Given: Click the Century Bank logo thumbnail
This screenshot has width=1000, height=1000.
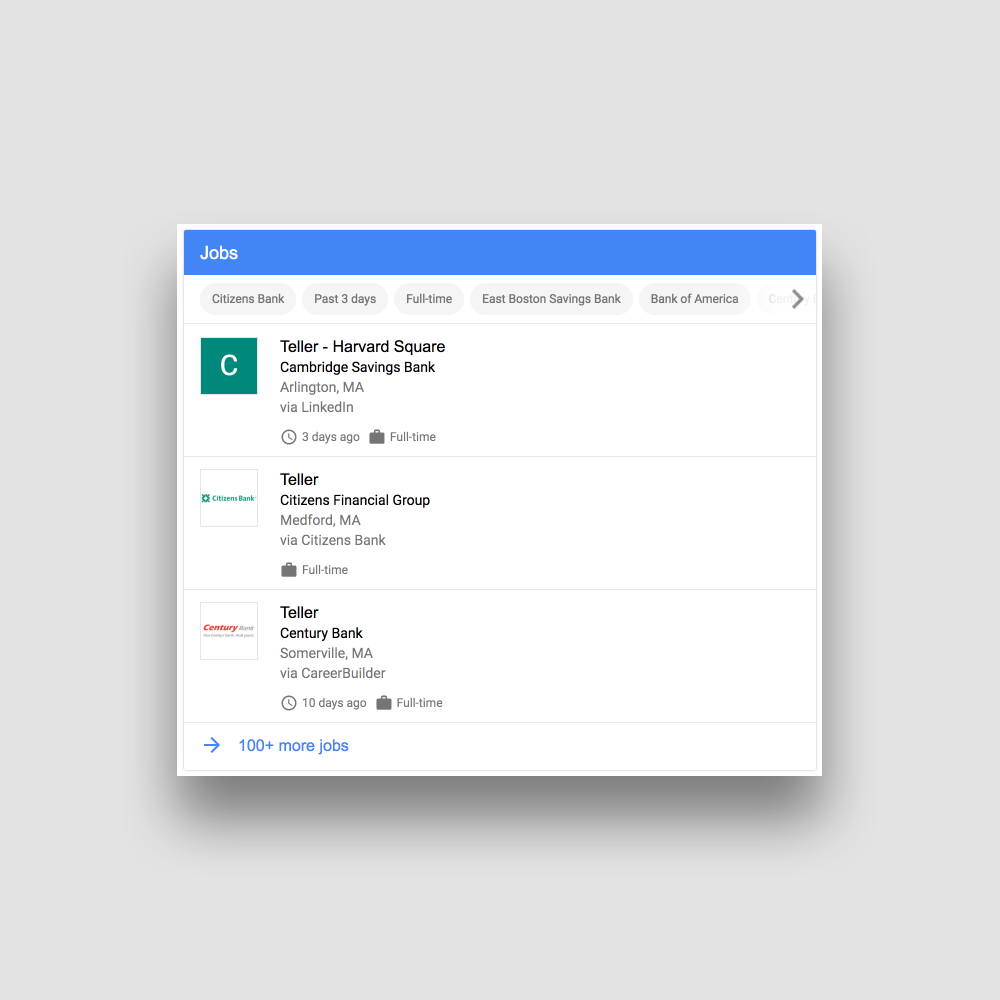Looking at the screenshot, I should (229, 631).
